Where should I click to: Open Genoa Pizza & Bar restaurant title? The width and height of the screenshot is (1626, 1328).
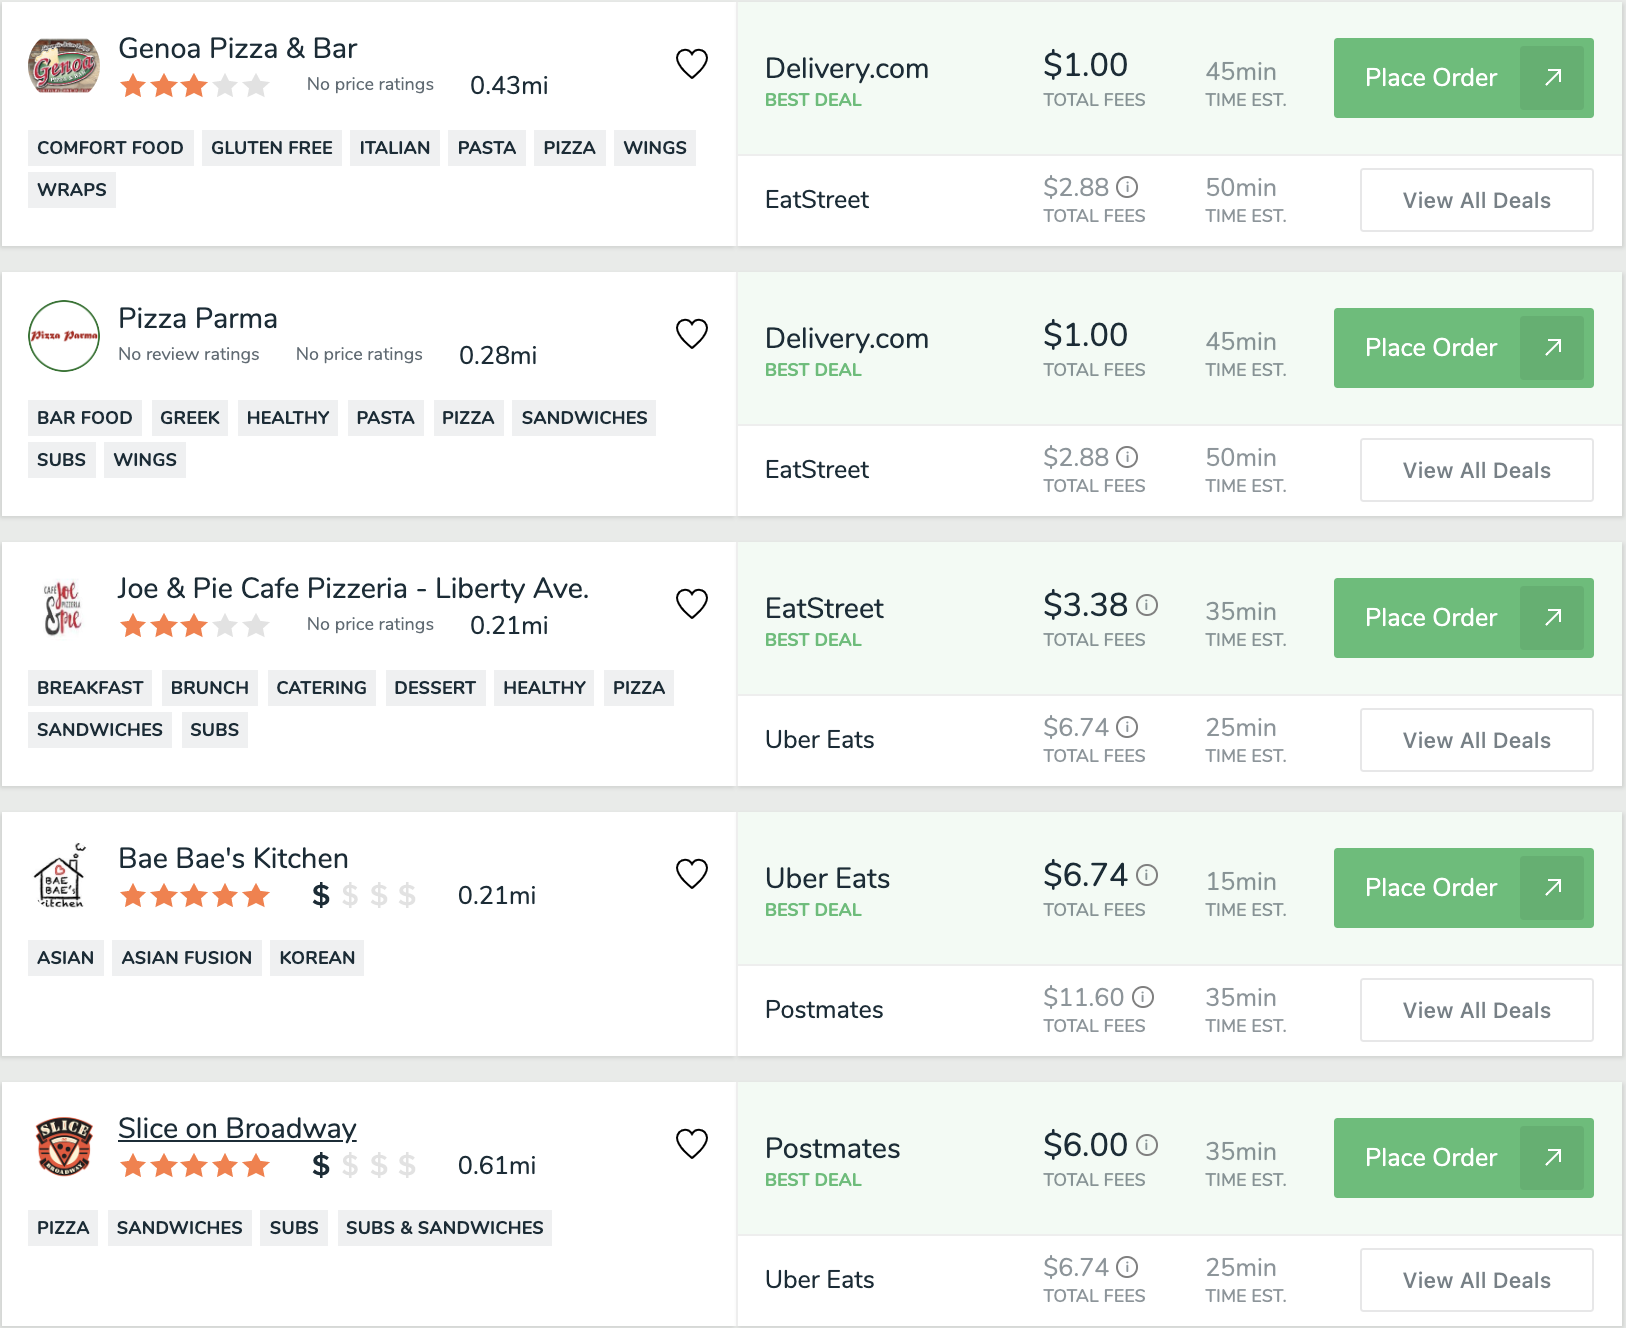click(x=237, y=48)
